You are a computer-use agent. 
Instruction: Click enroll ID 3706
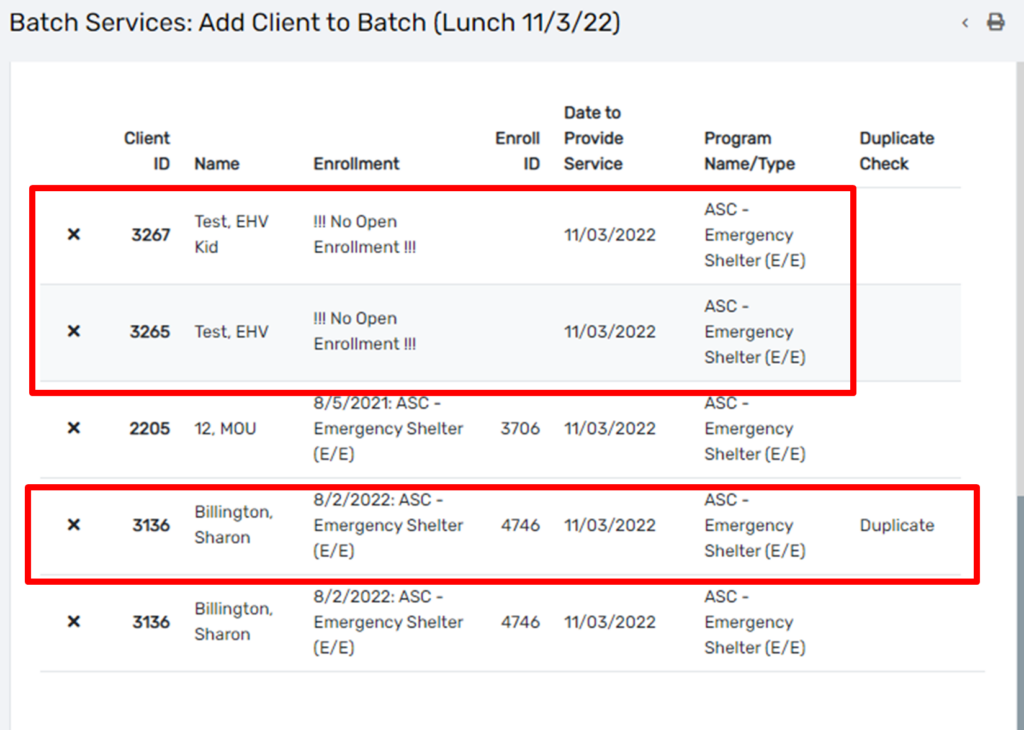pos(520,428)
